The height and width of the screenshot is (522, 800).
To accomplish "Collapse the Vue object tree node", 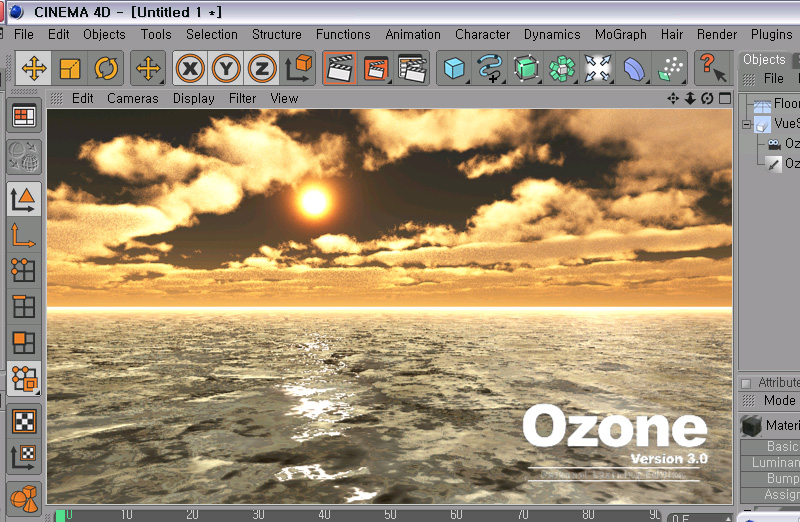I will pos(746,124).
